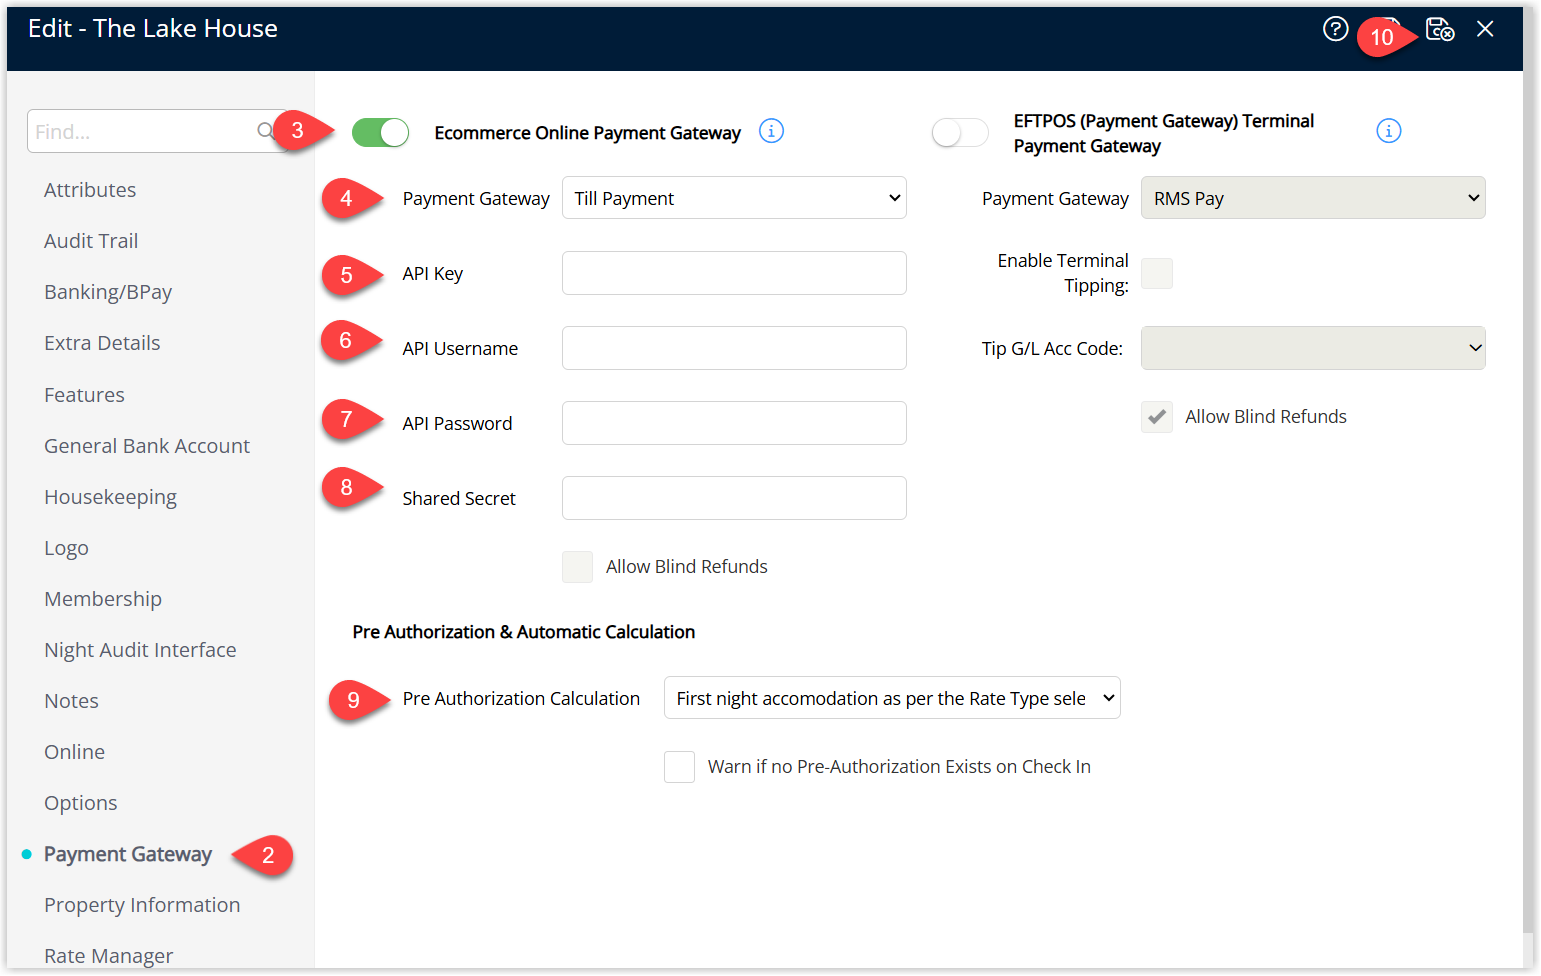The height and width of the screenshot is (976, 1541).
Task: Open Notes section
Action: [x=71, y=701]
